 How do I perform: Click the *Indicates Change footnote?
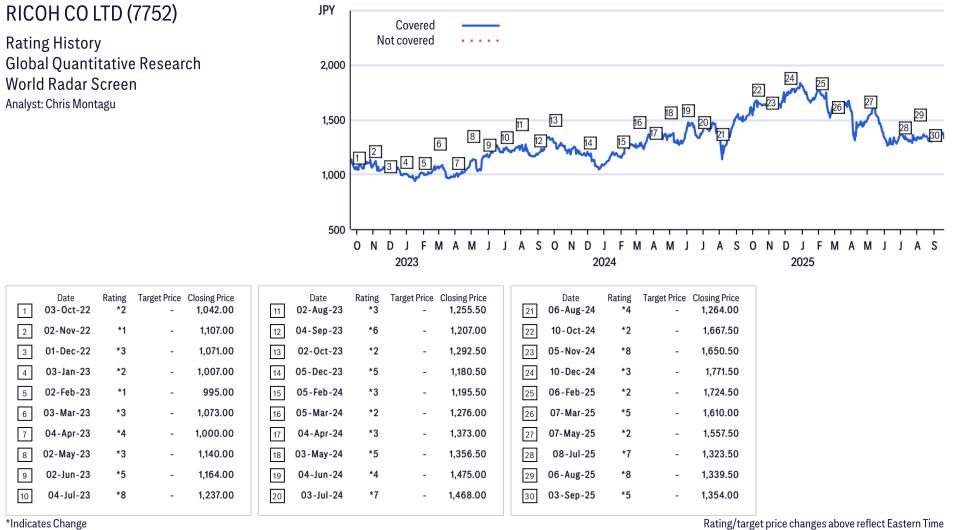pos(46,523)
